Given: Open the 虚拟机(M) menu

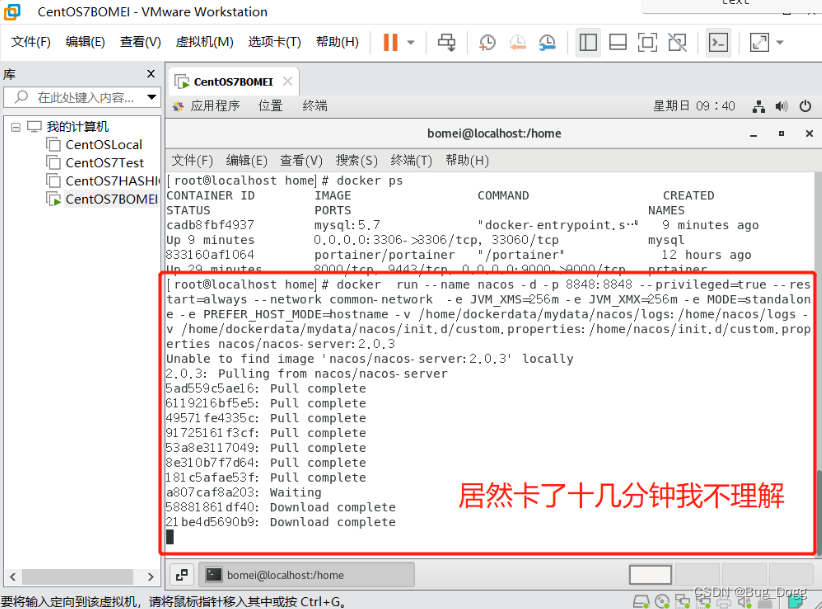Looking at the screenshot, I should click(x=204, y=42).
